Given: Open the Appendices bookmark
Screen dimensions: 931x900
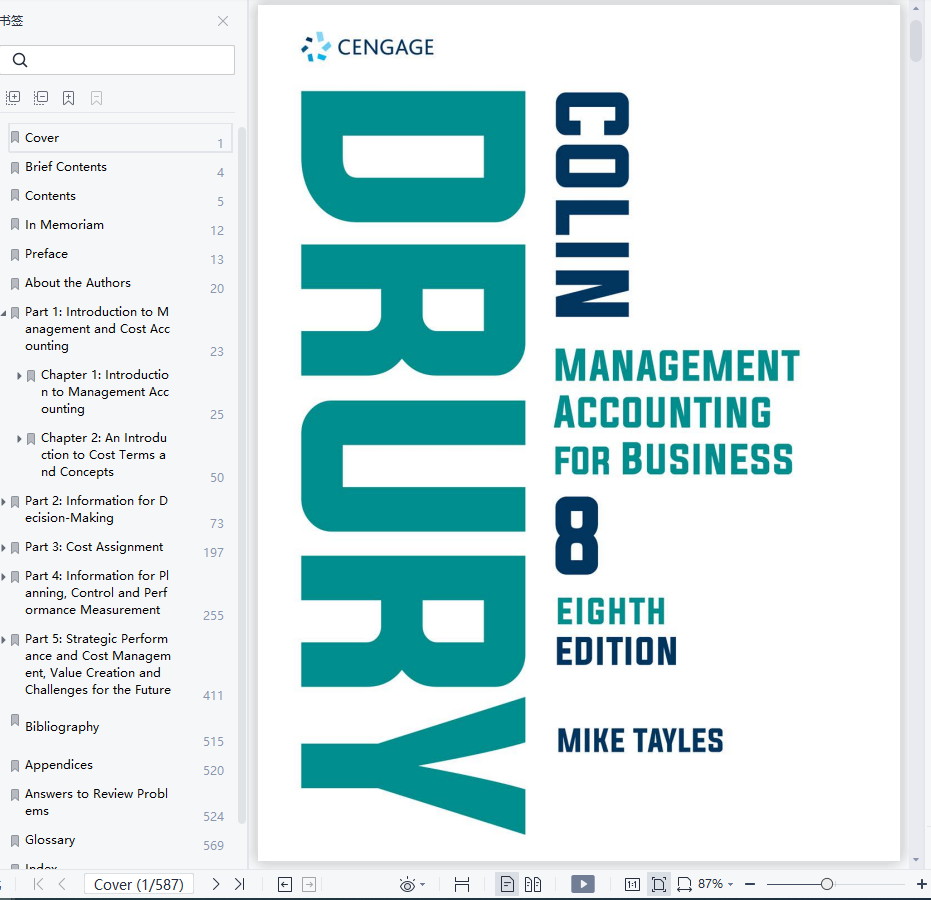Looking at the screenshot, I should (x=59, y=765).
